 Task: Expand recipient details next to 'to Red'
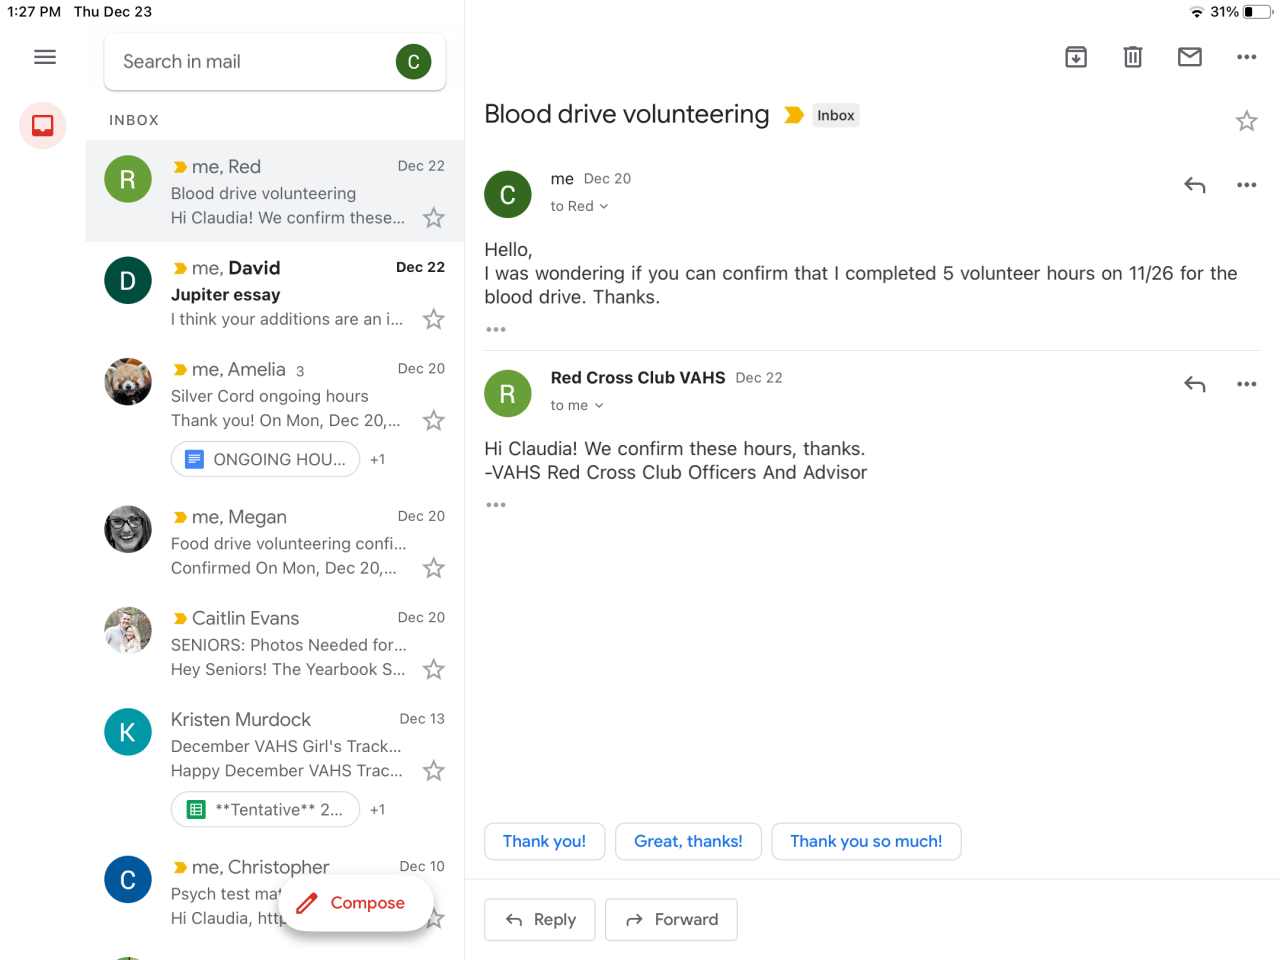[x=580, y=206]
